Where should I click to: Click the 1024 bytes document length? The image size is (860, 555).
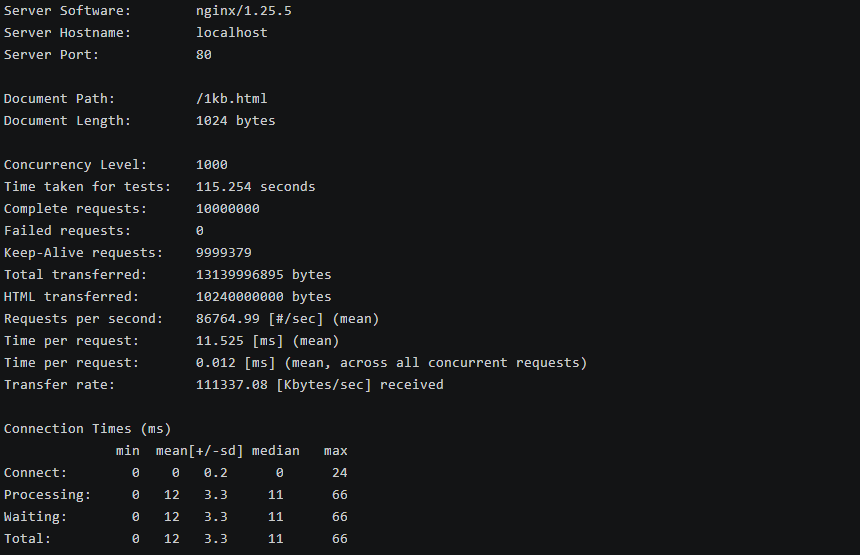click(235, 121)
